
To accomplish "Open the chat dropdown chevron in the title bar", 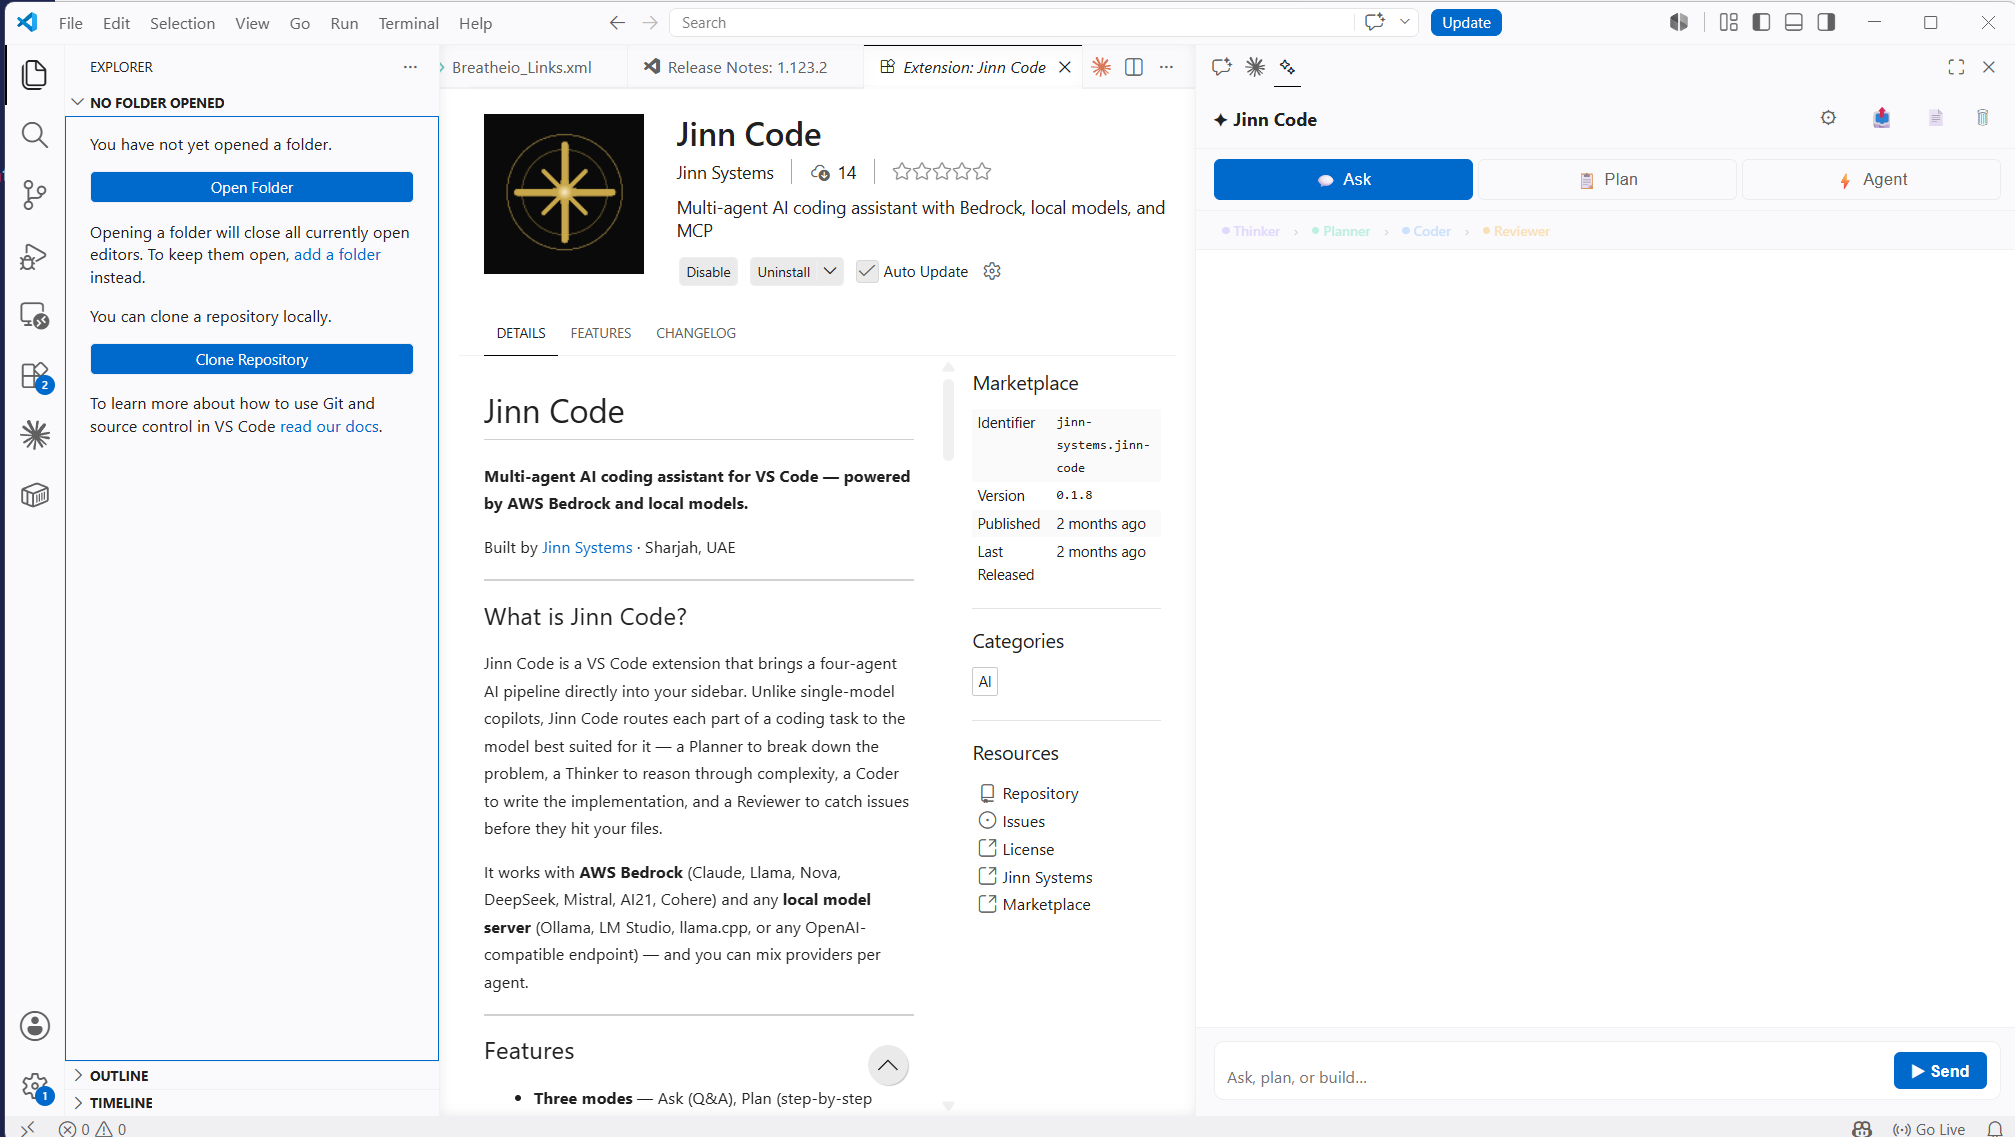I will click(1405, 22).
